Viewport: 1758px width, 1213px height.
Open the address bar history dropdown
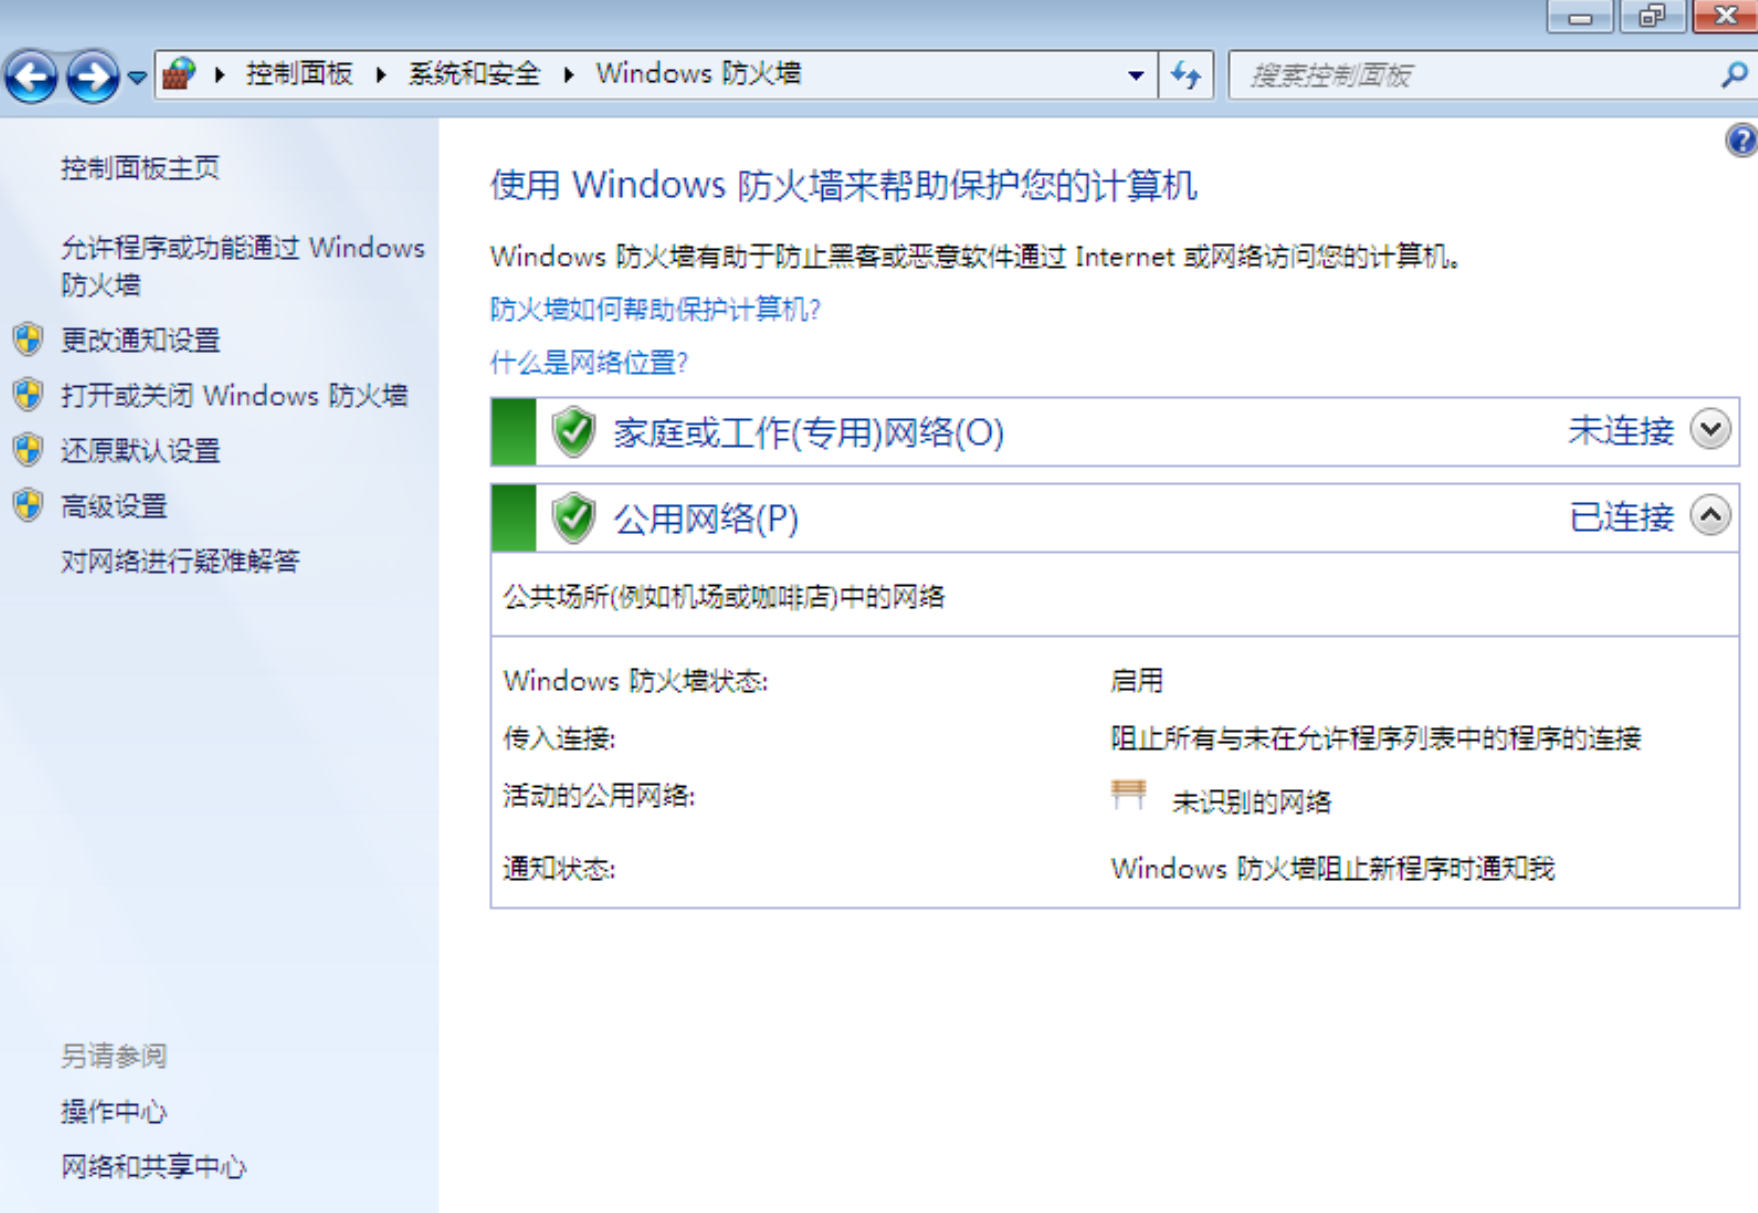[1136, 76]
